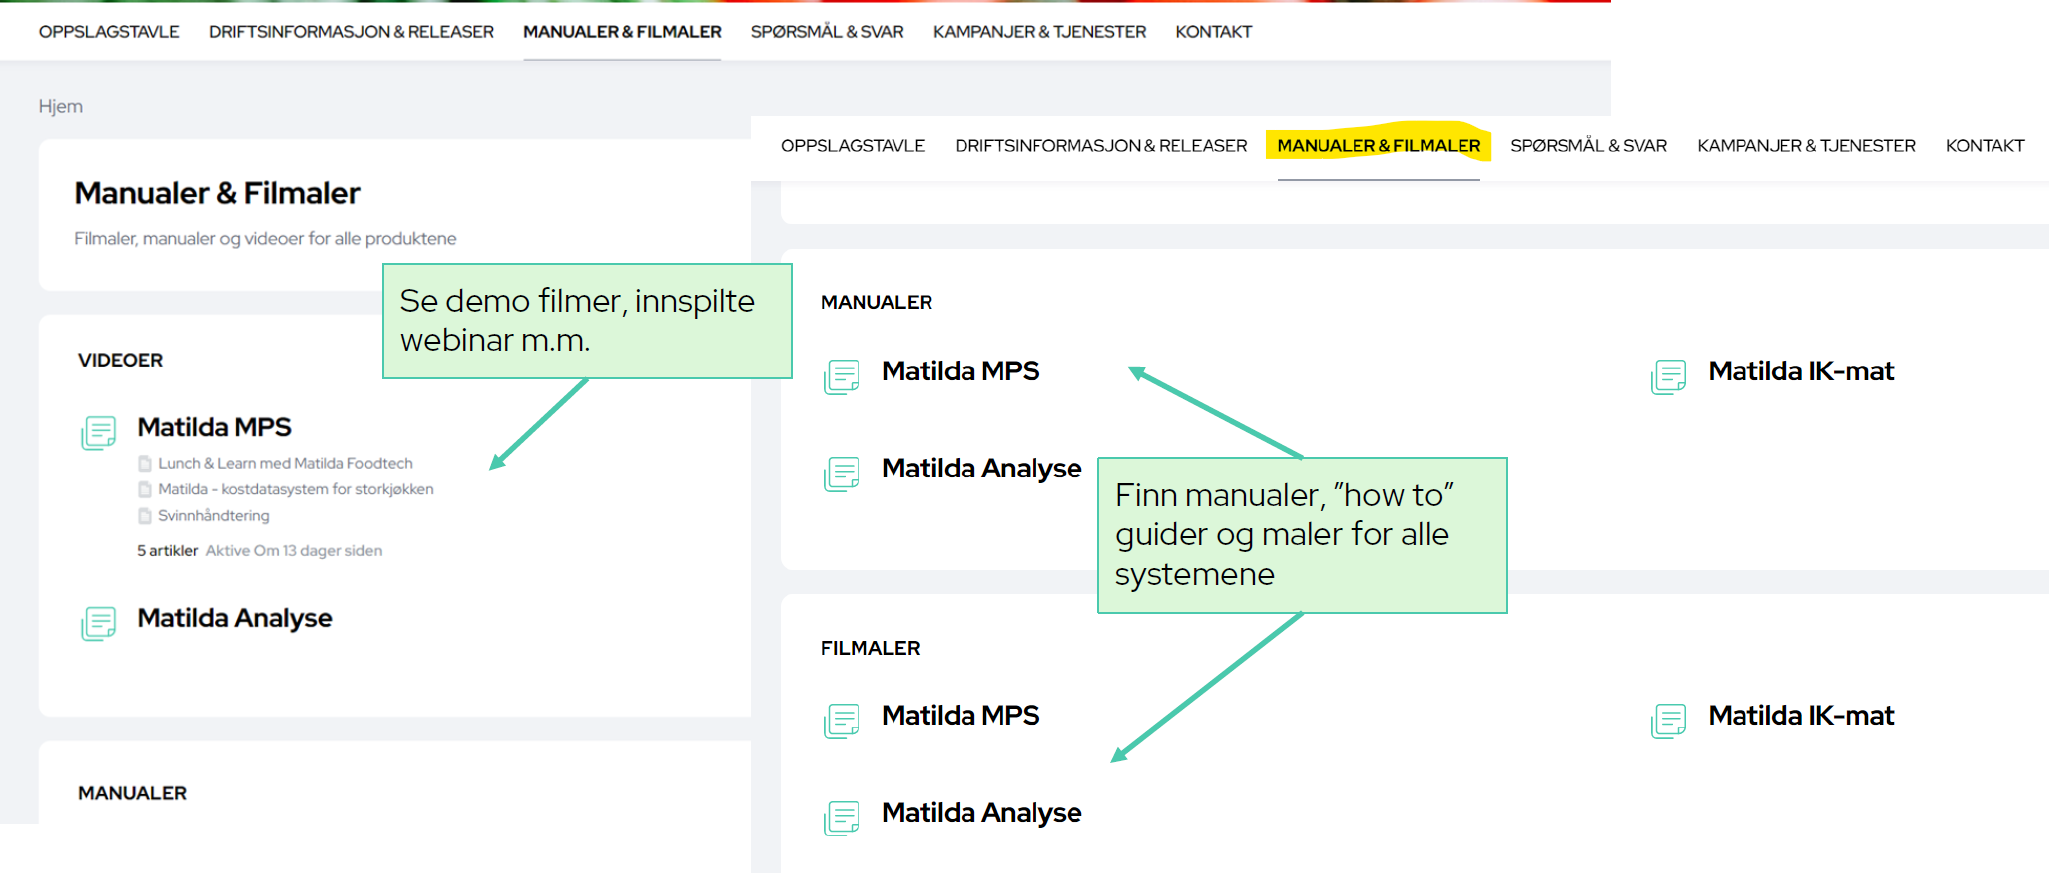Click Matilda IK-mat icon in FILMALER section
The height and width of the screenshot is (876, 2049).
tap(1668, 720)
